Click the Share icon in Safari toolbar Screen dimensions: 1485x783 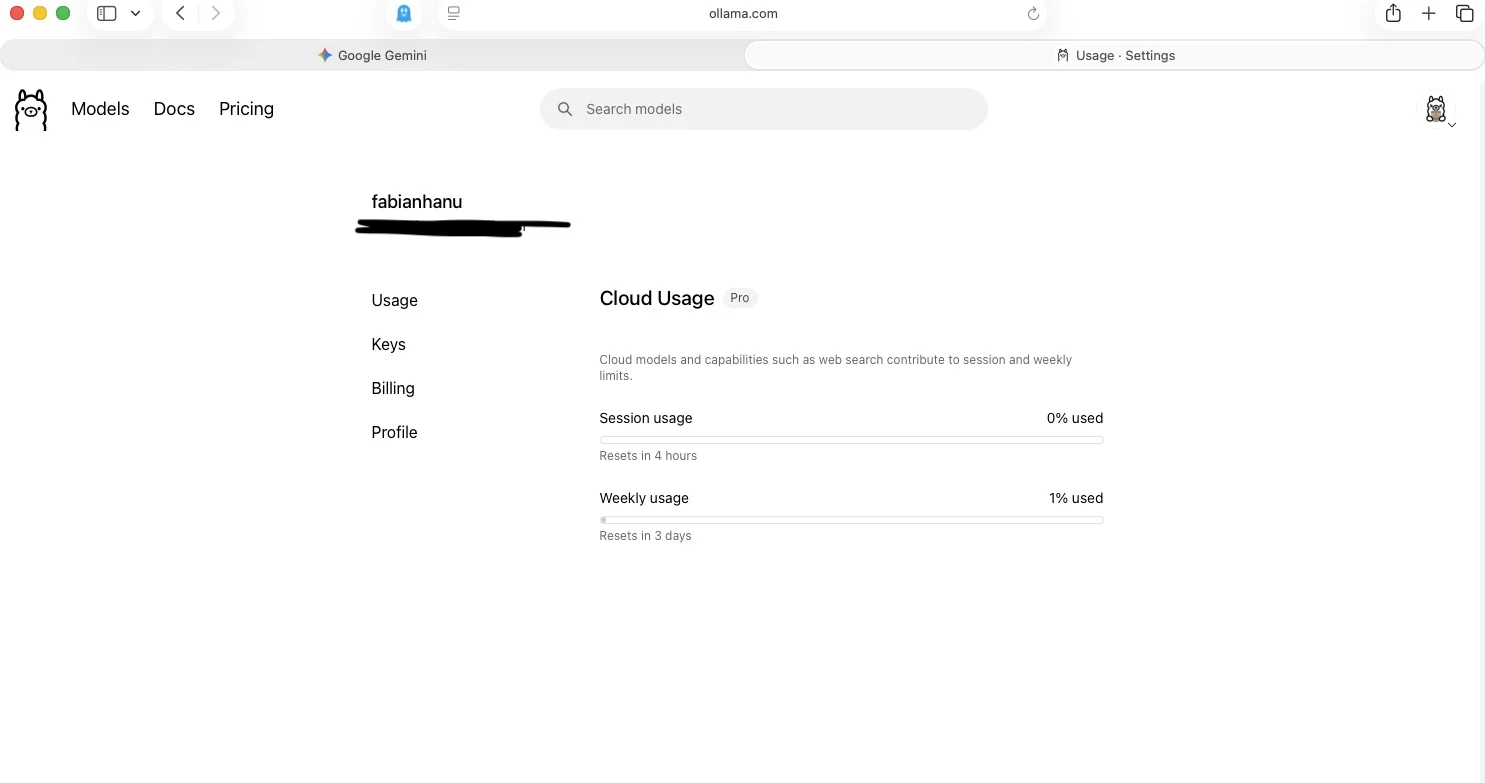[x=1393, y=13]
